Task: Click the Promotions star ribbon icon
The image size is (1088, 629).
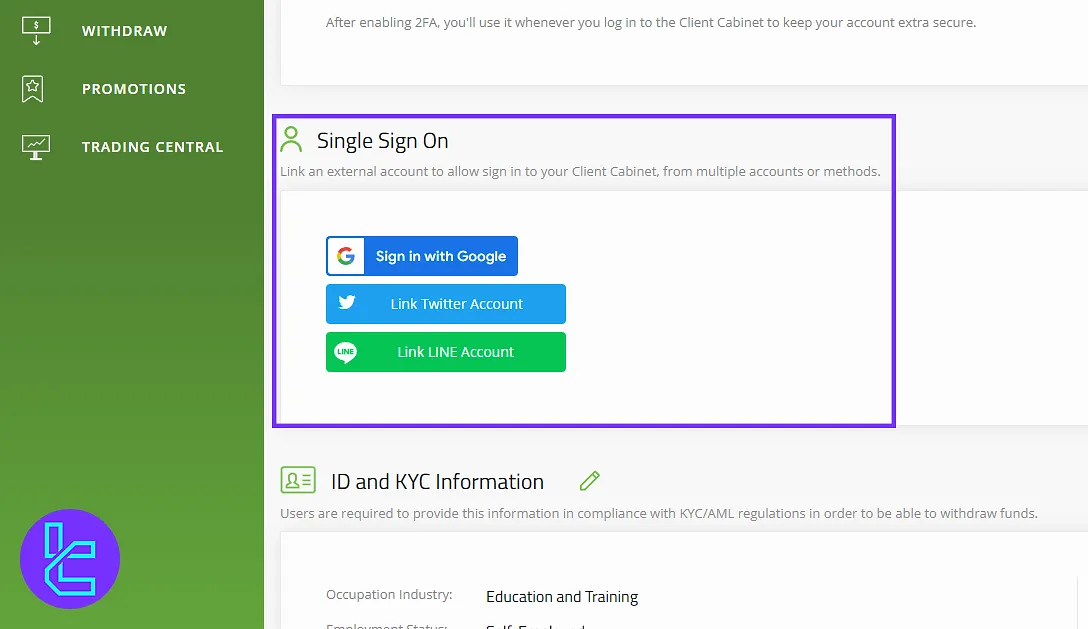Action: 33,89
